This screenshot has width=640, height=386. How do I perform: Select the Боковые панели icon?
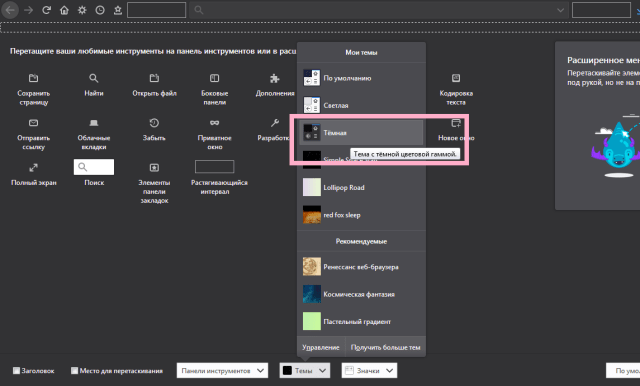[x=214, y=78]
